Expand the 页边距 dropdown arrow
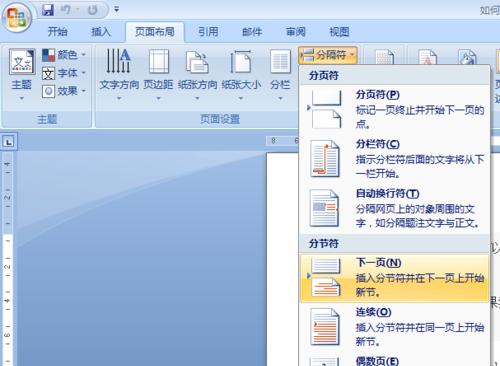 [x=159, y=98]
